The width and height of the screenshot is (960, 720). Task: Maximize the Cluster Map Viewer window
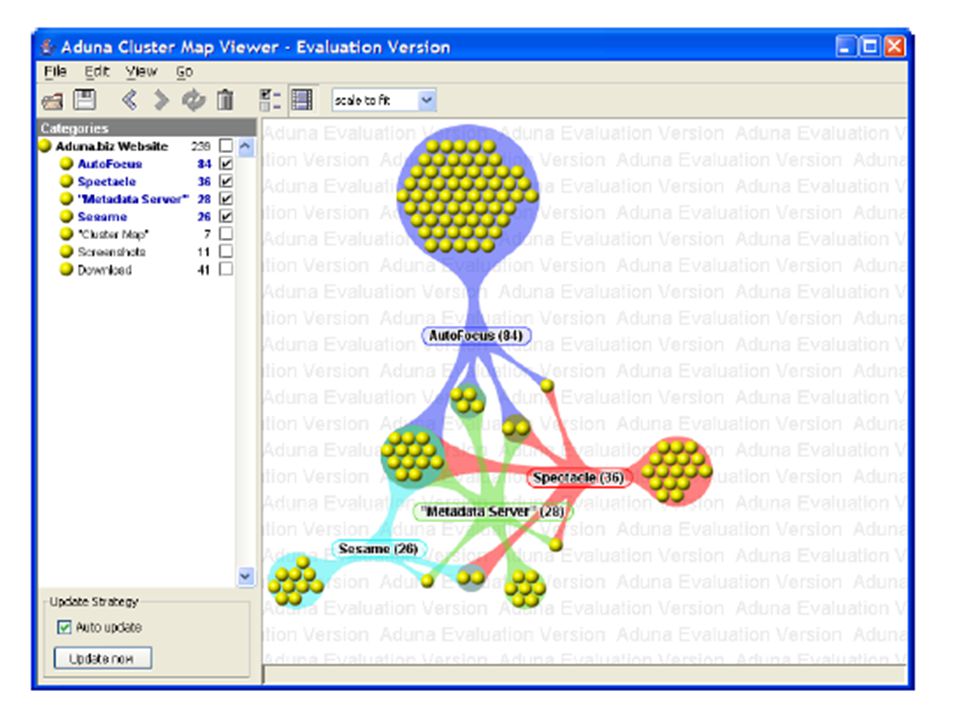coord(870,47)
